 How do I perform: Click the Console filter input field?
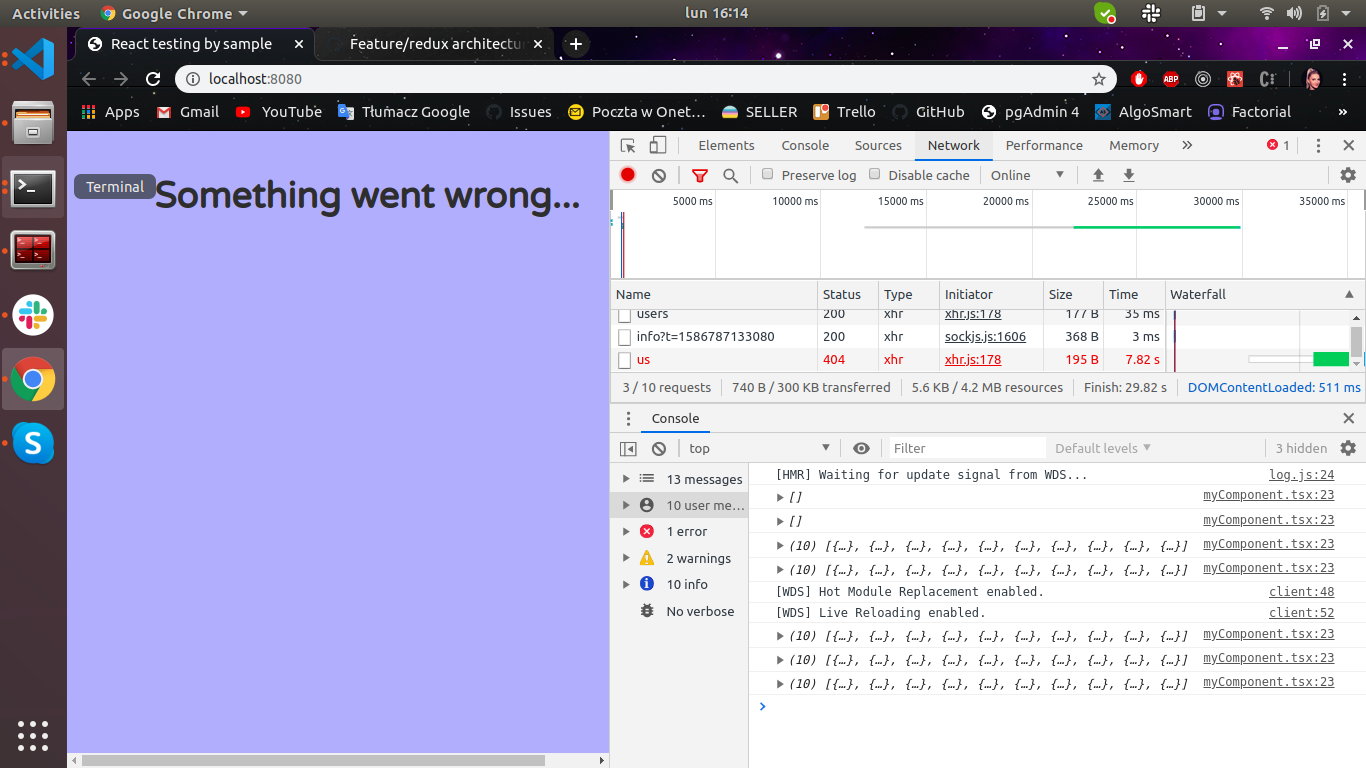(966, 448)
